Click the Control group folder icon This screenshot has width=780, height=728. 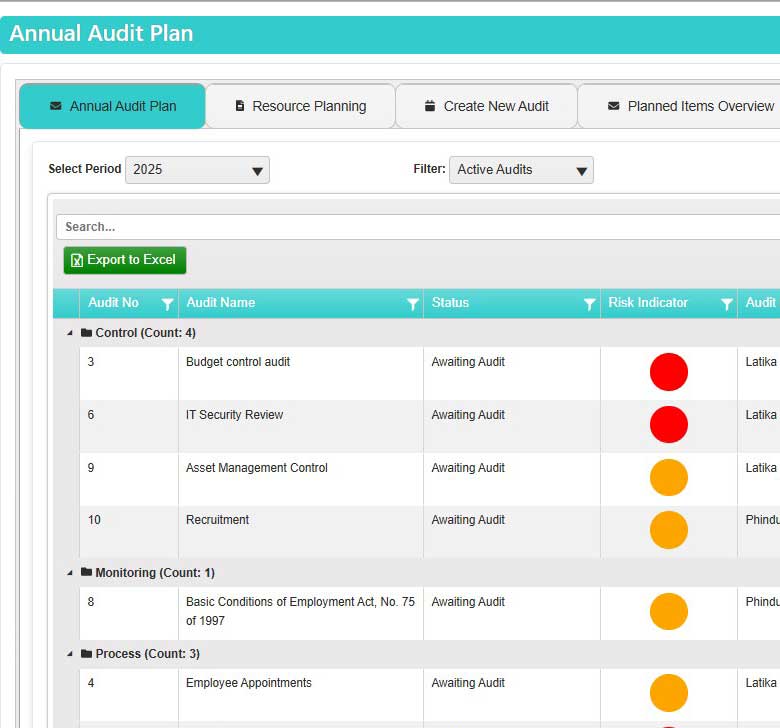click(87, 332)
